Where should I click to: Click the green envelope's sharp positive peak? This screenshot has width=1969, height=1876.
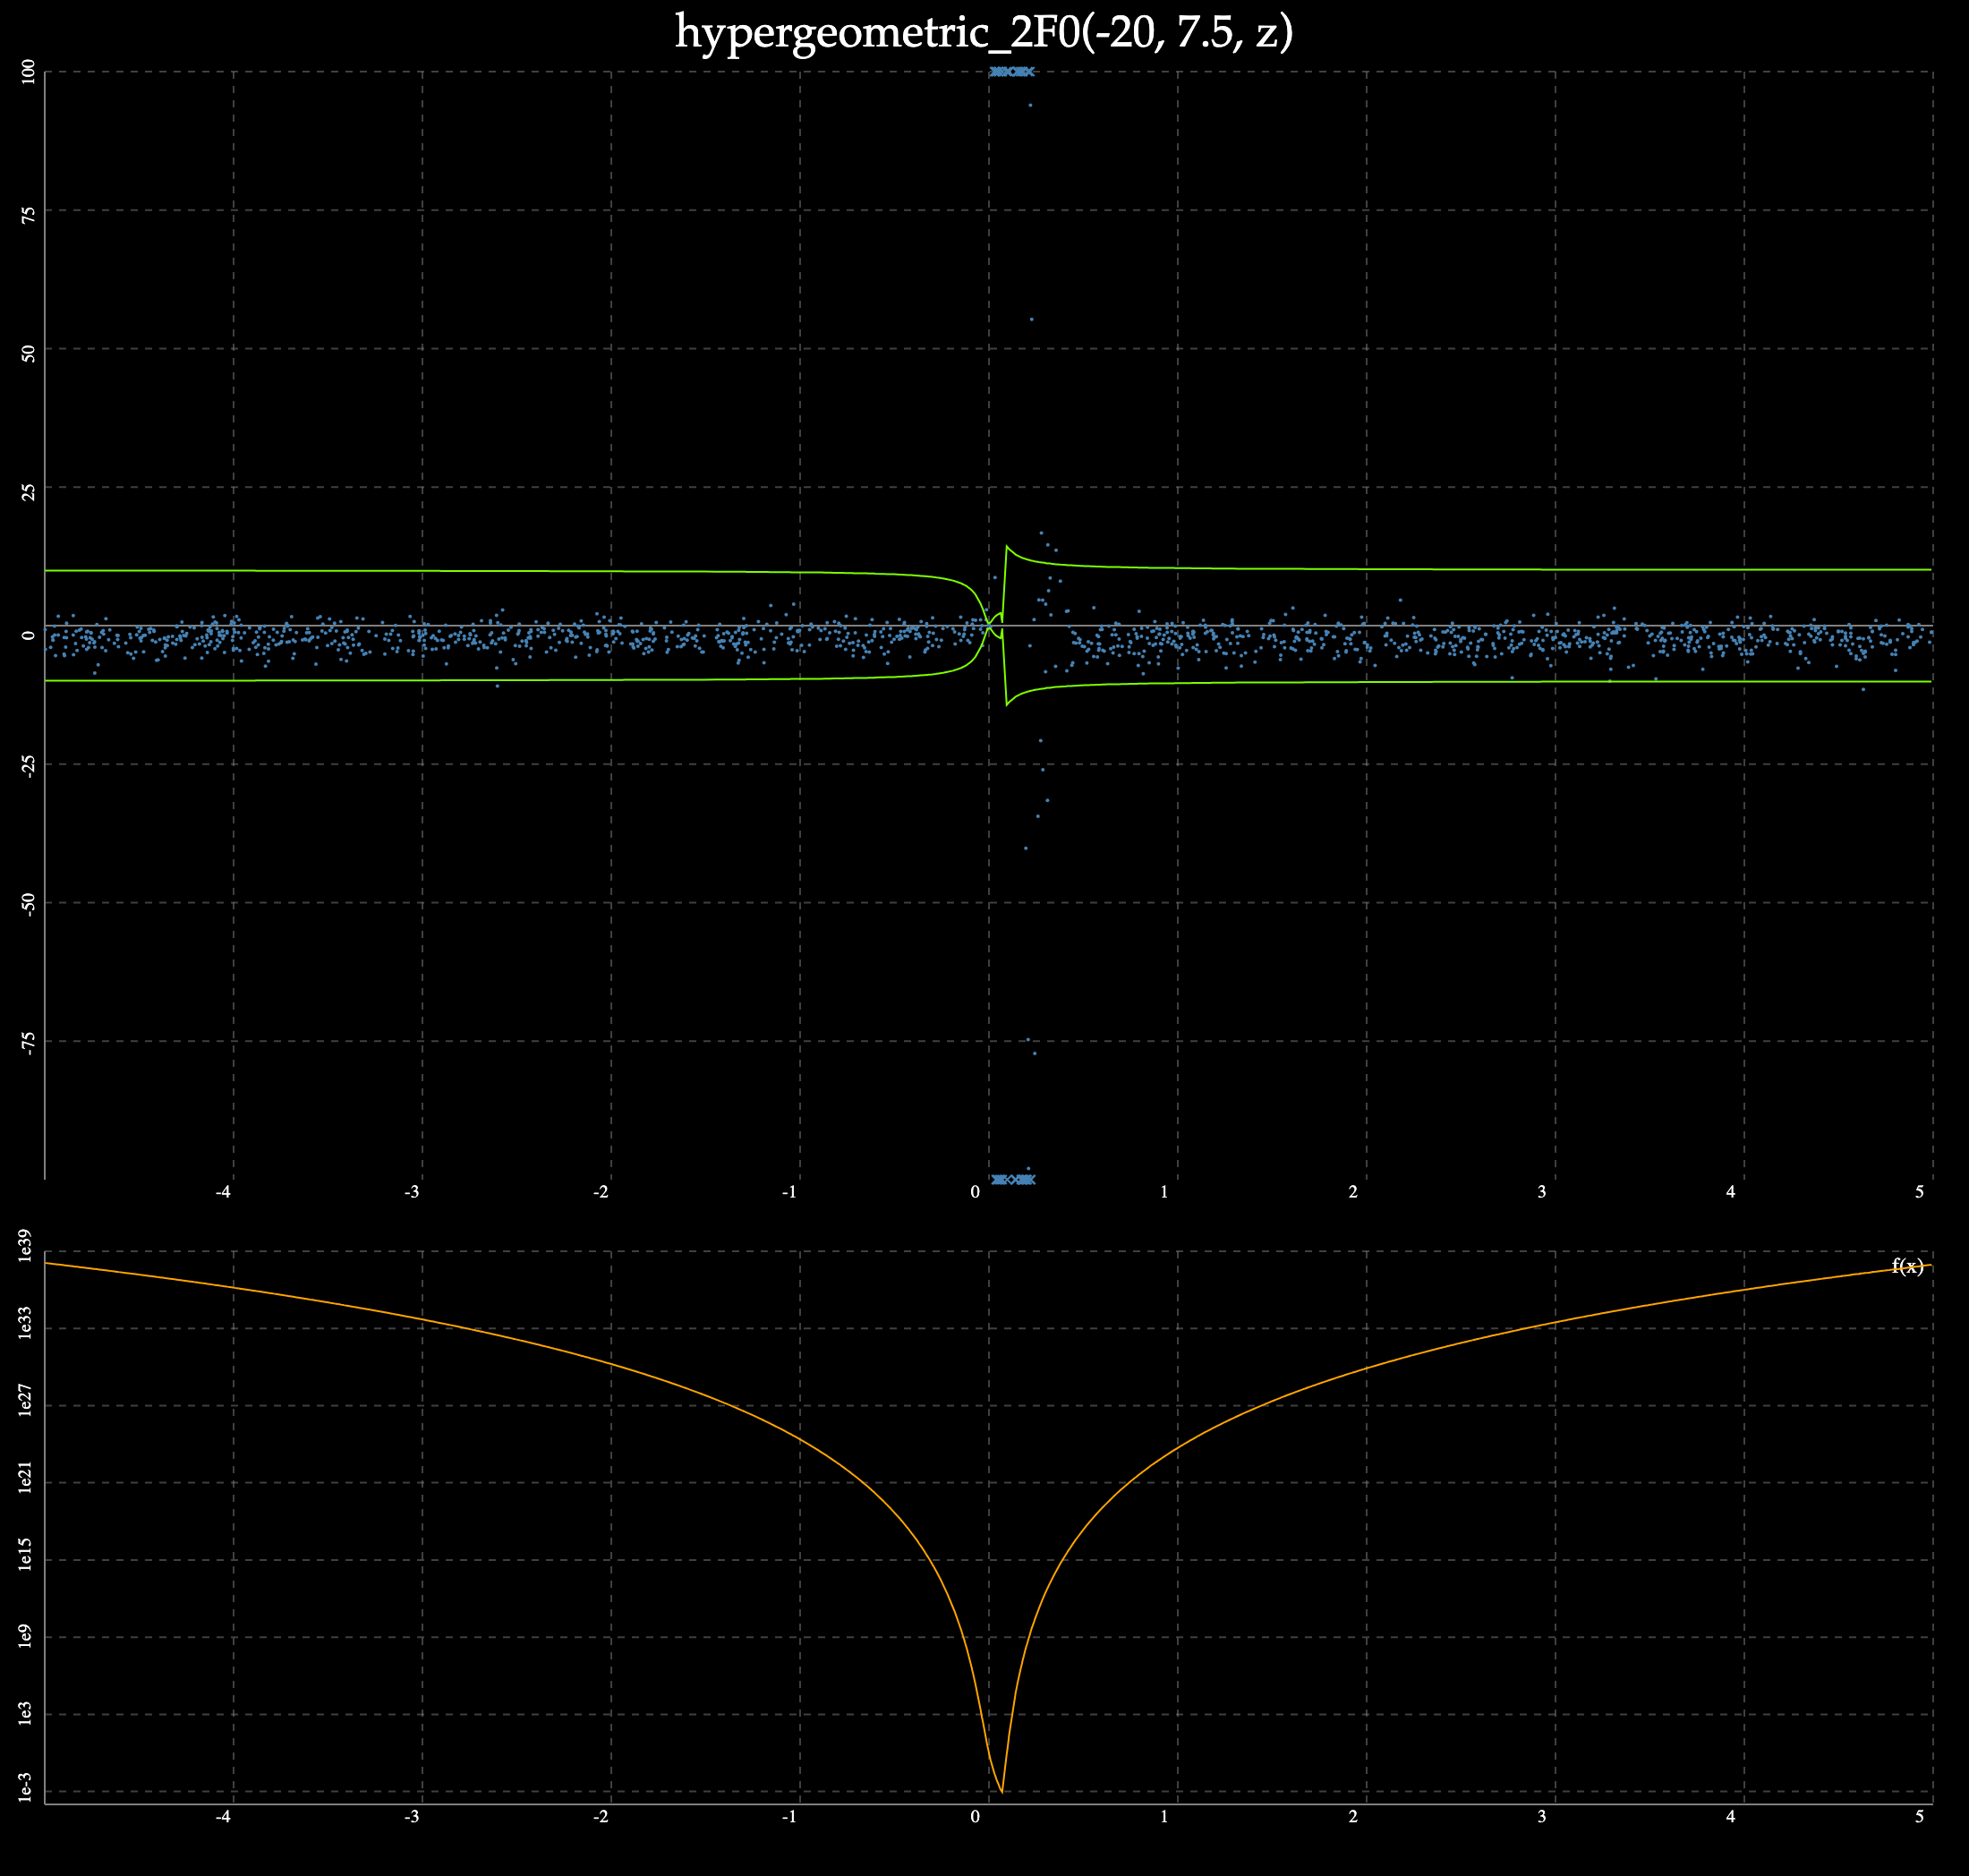(x=1007, y=546)
